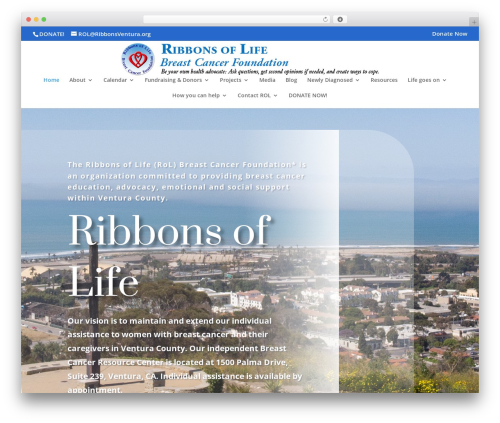Click the browser reader/extension button next to address bar
The image size is (500, 423).
click(340, 19)
